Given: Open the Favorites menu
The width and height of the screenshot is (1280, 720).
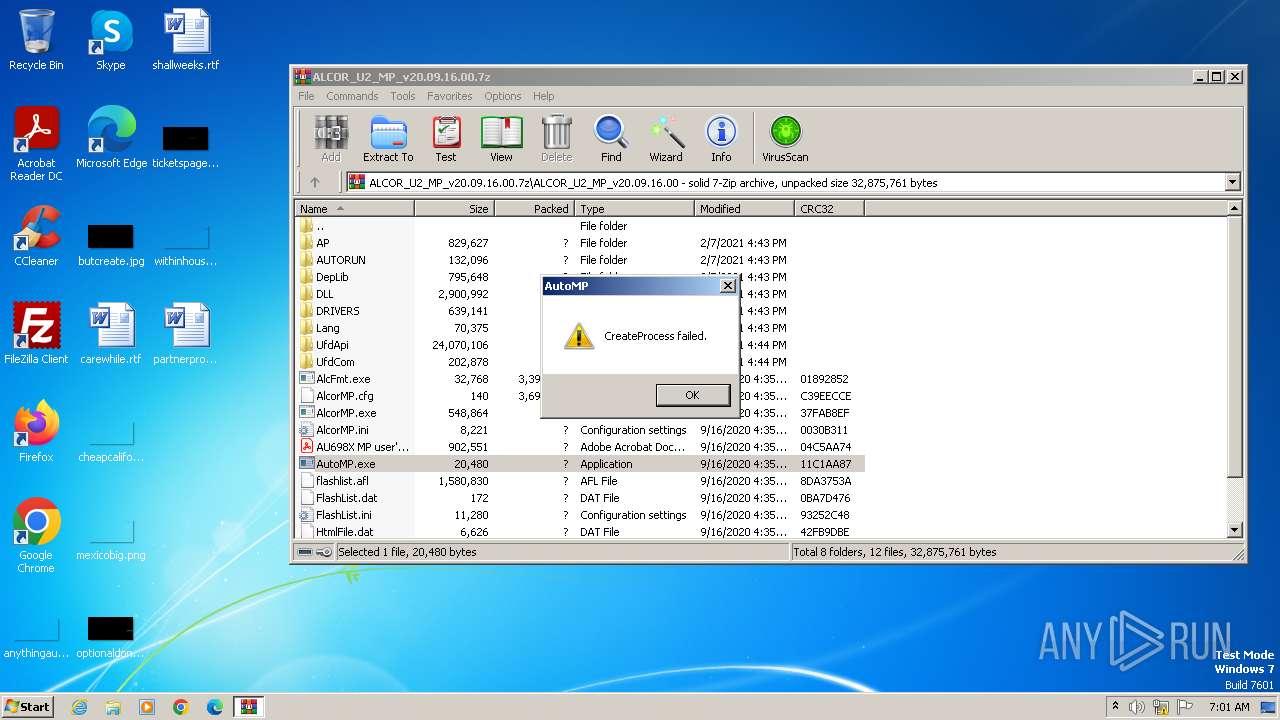Looking at the screenshot, I should (449, 96).
